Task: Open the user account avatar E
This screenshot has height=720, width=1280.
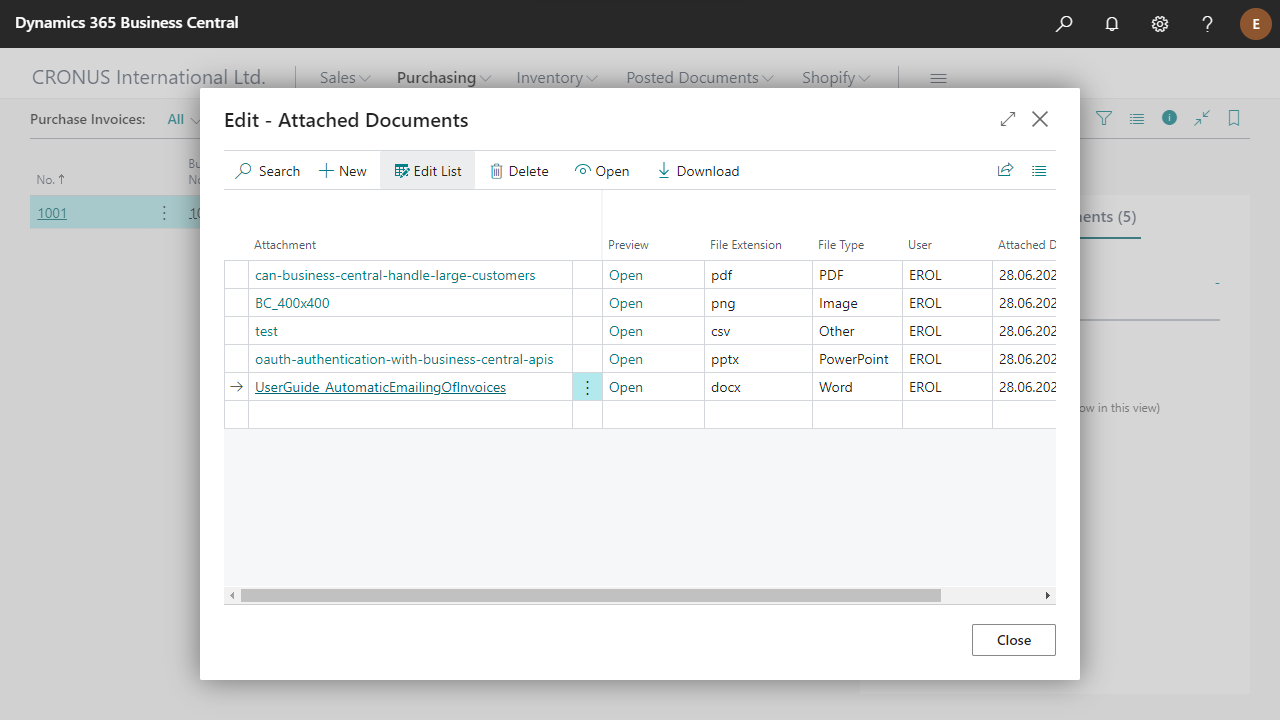Action: (x=1256, y=23)
